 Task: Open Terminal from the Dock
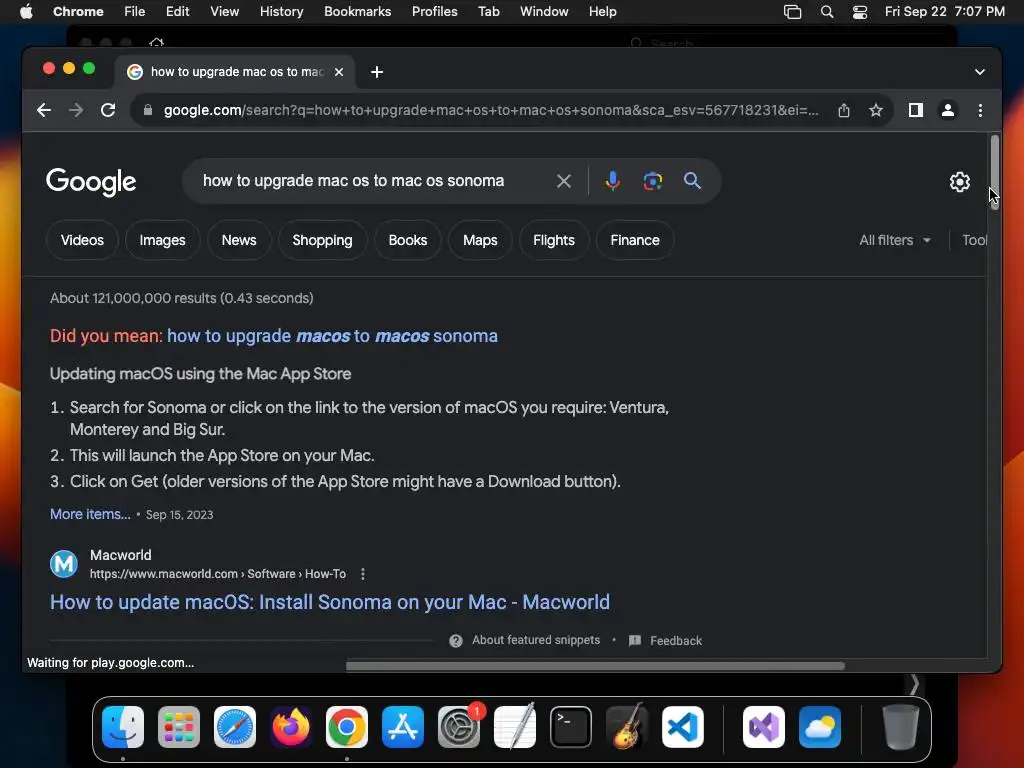(571, 727)
